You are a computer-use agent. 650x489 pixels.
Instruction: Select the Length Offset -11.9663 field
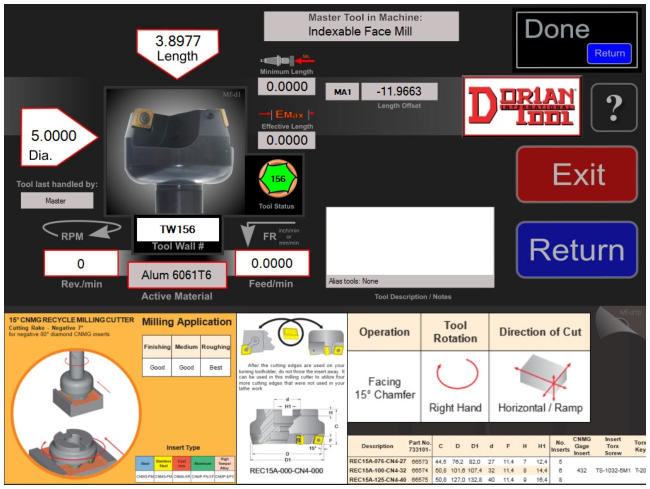coord(399,91)
